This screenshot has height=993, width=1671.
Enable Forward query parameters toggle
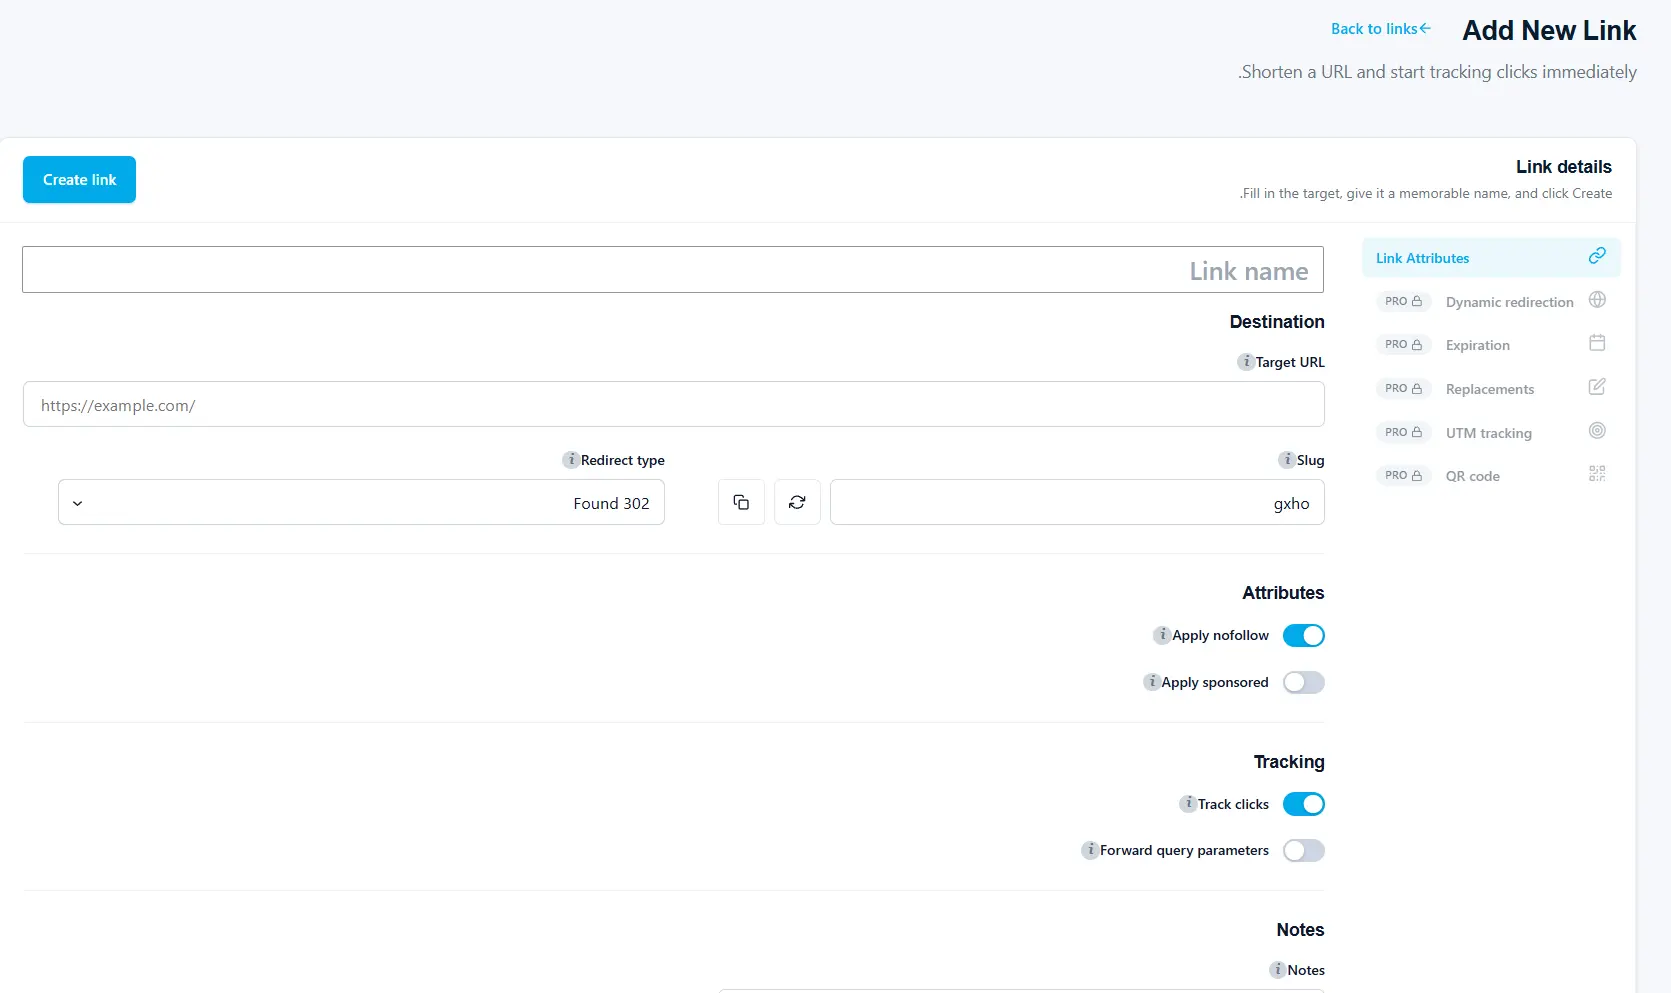[1304, 850]
